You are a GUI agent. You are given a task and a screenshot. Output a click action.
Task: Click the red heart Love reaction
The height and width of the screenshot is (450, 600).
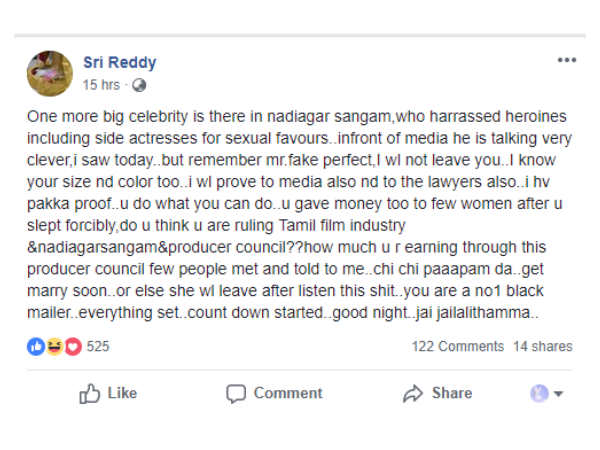71,346
